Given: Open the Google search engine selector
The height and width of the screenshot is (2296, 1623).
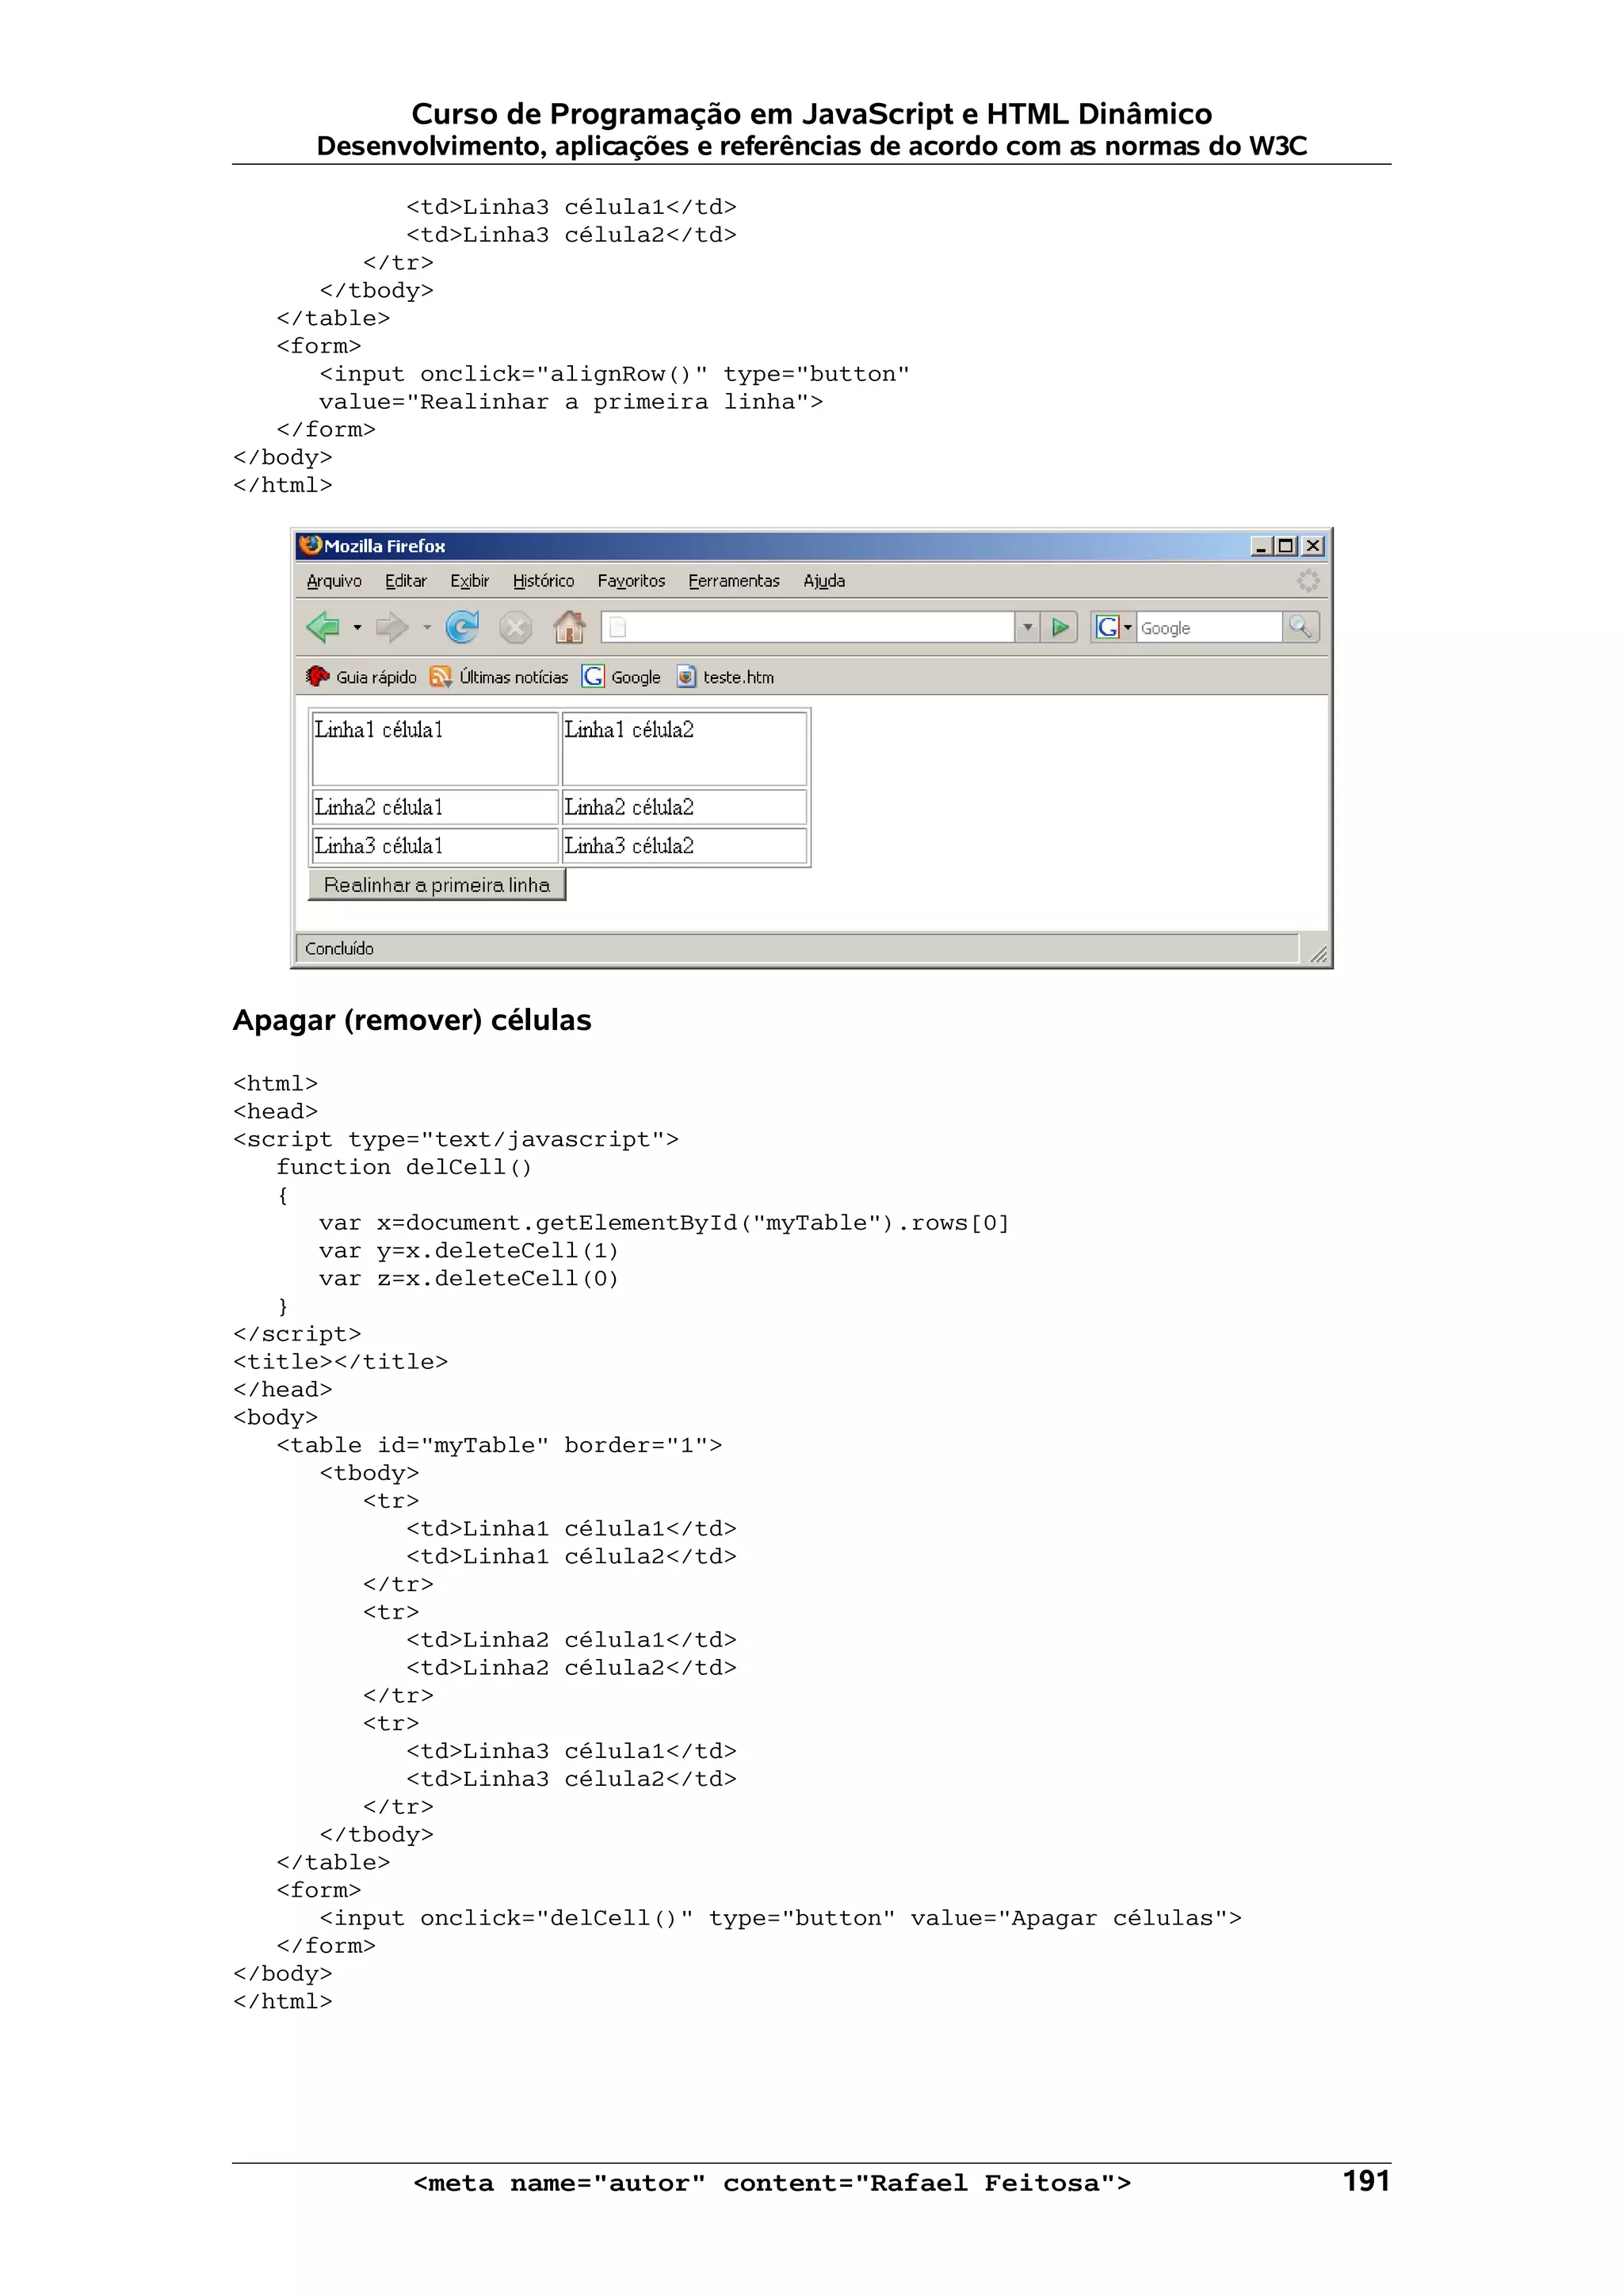Looking at the screenshot, I should [x=1114, y=627].
